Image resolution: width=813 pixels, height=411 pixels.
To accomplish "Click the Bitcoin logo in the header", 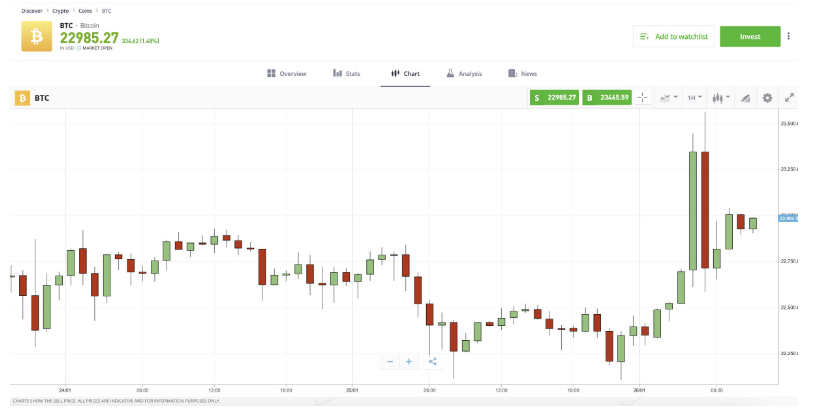I will click(36, 36).
